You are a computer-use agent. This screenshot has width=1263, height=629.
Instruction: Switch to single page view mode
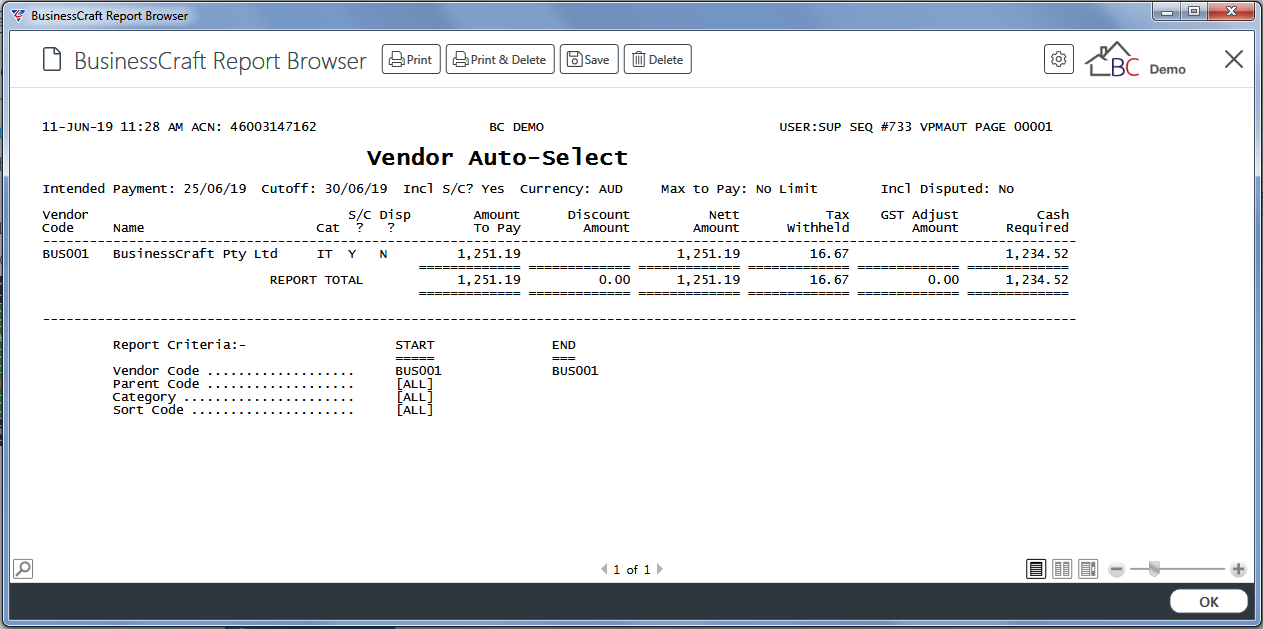click(x=1037, y=569)
